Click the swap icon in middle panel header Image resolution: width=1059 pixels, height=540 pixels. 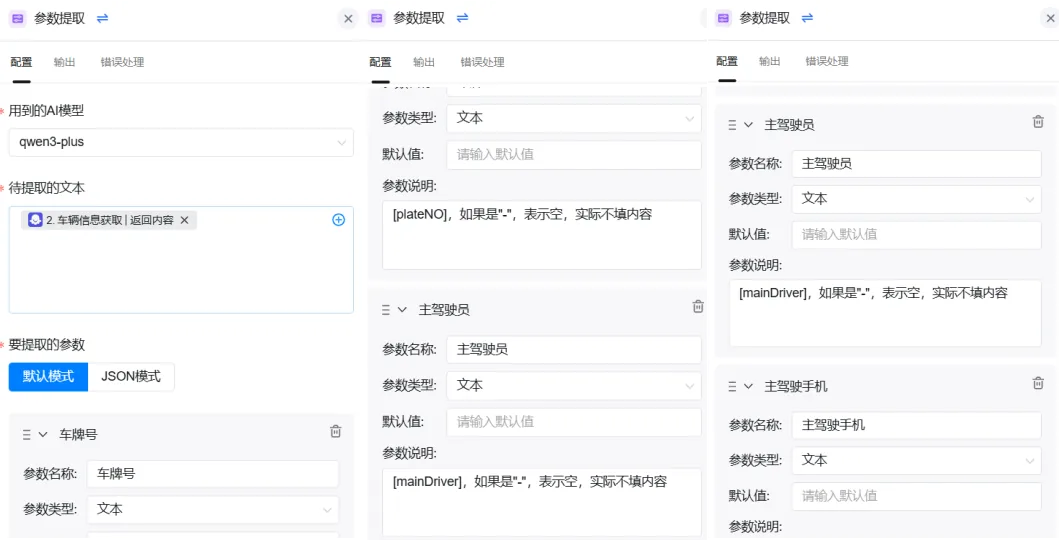(x=463, y=18)
